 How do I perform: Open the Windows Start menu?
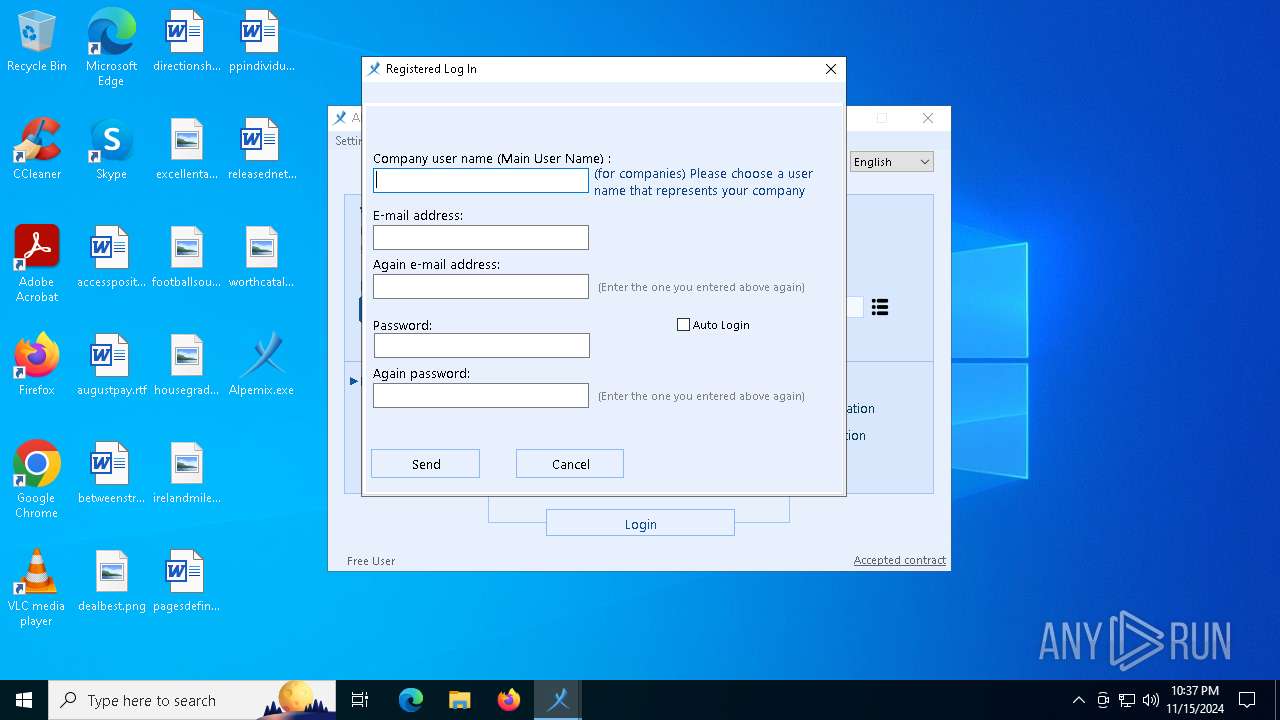(24, 700)
